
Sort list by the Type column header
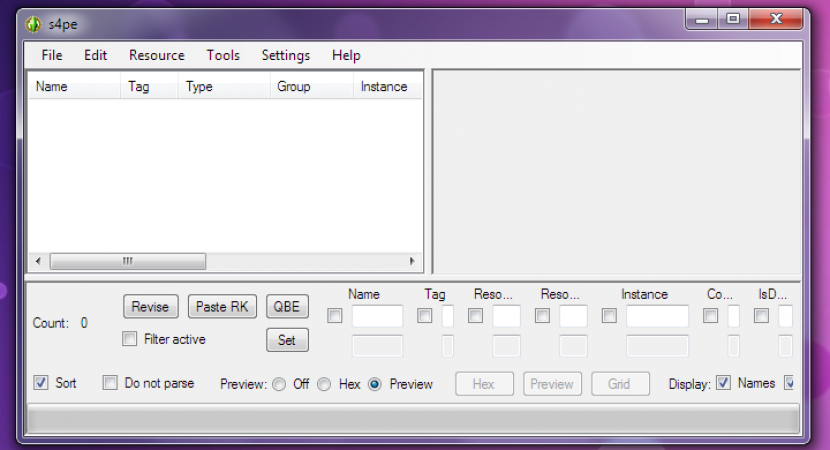click(x=199, y=87)
